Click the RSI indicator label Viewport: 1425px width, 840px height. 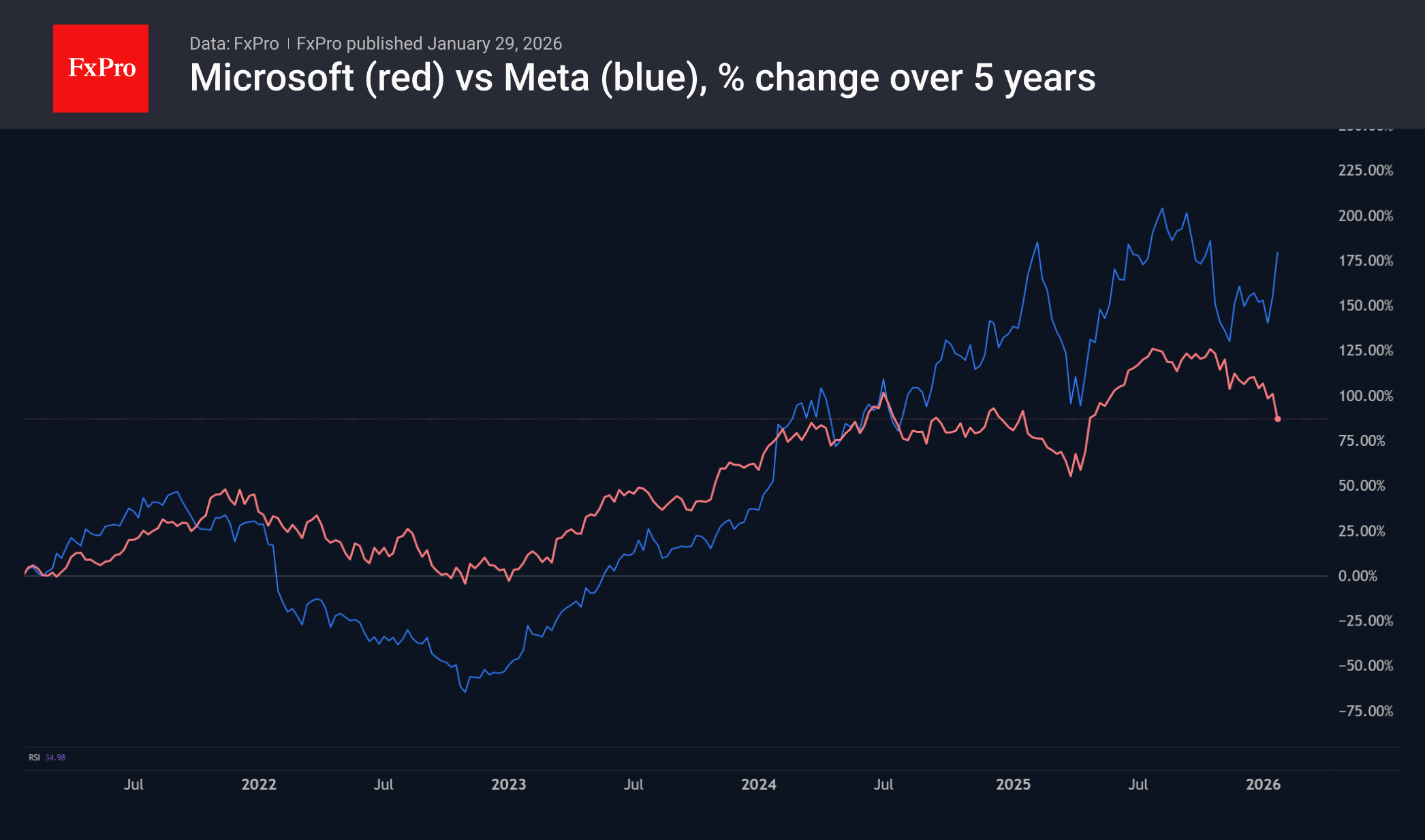pos(34,757)
